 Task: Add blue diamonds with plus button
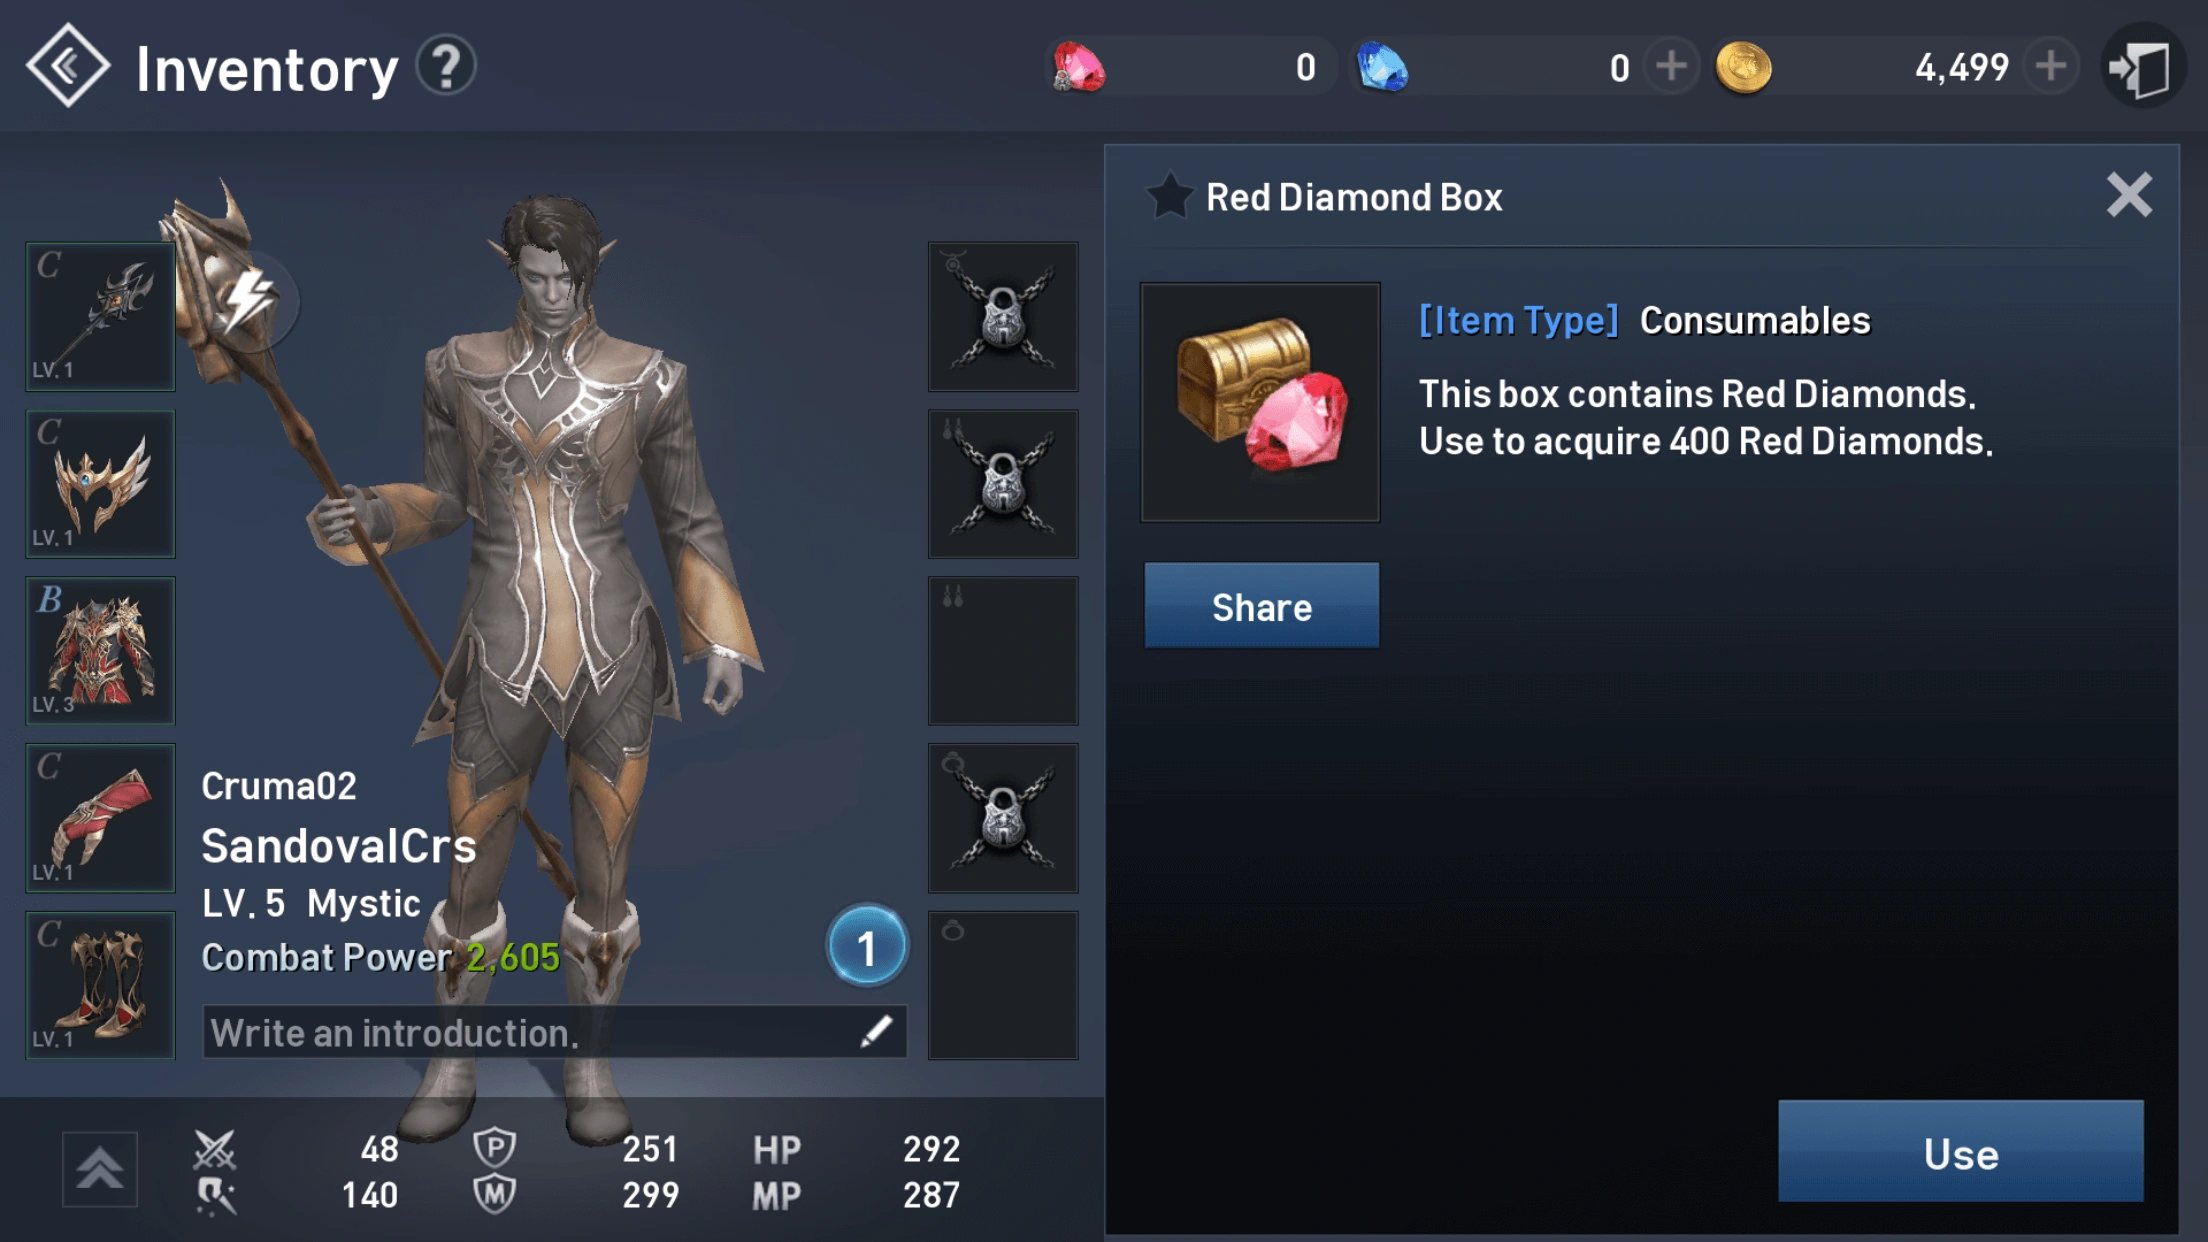[1671, 67]
